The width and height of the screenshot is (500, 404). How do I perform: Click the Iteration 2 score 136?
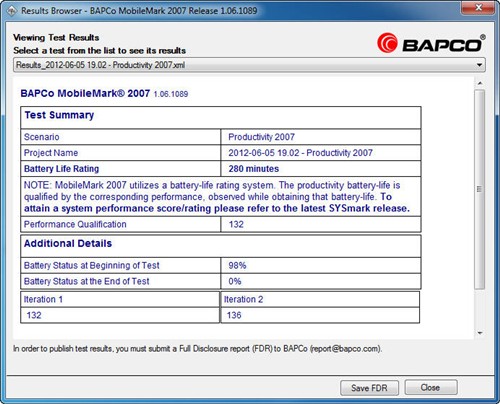click(234, 315)
